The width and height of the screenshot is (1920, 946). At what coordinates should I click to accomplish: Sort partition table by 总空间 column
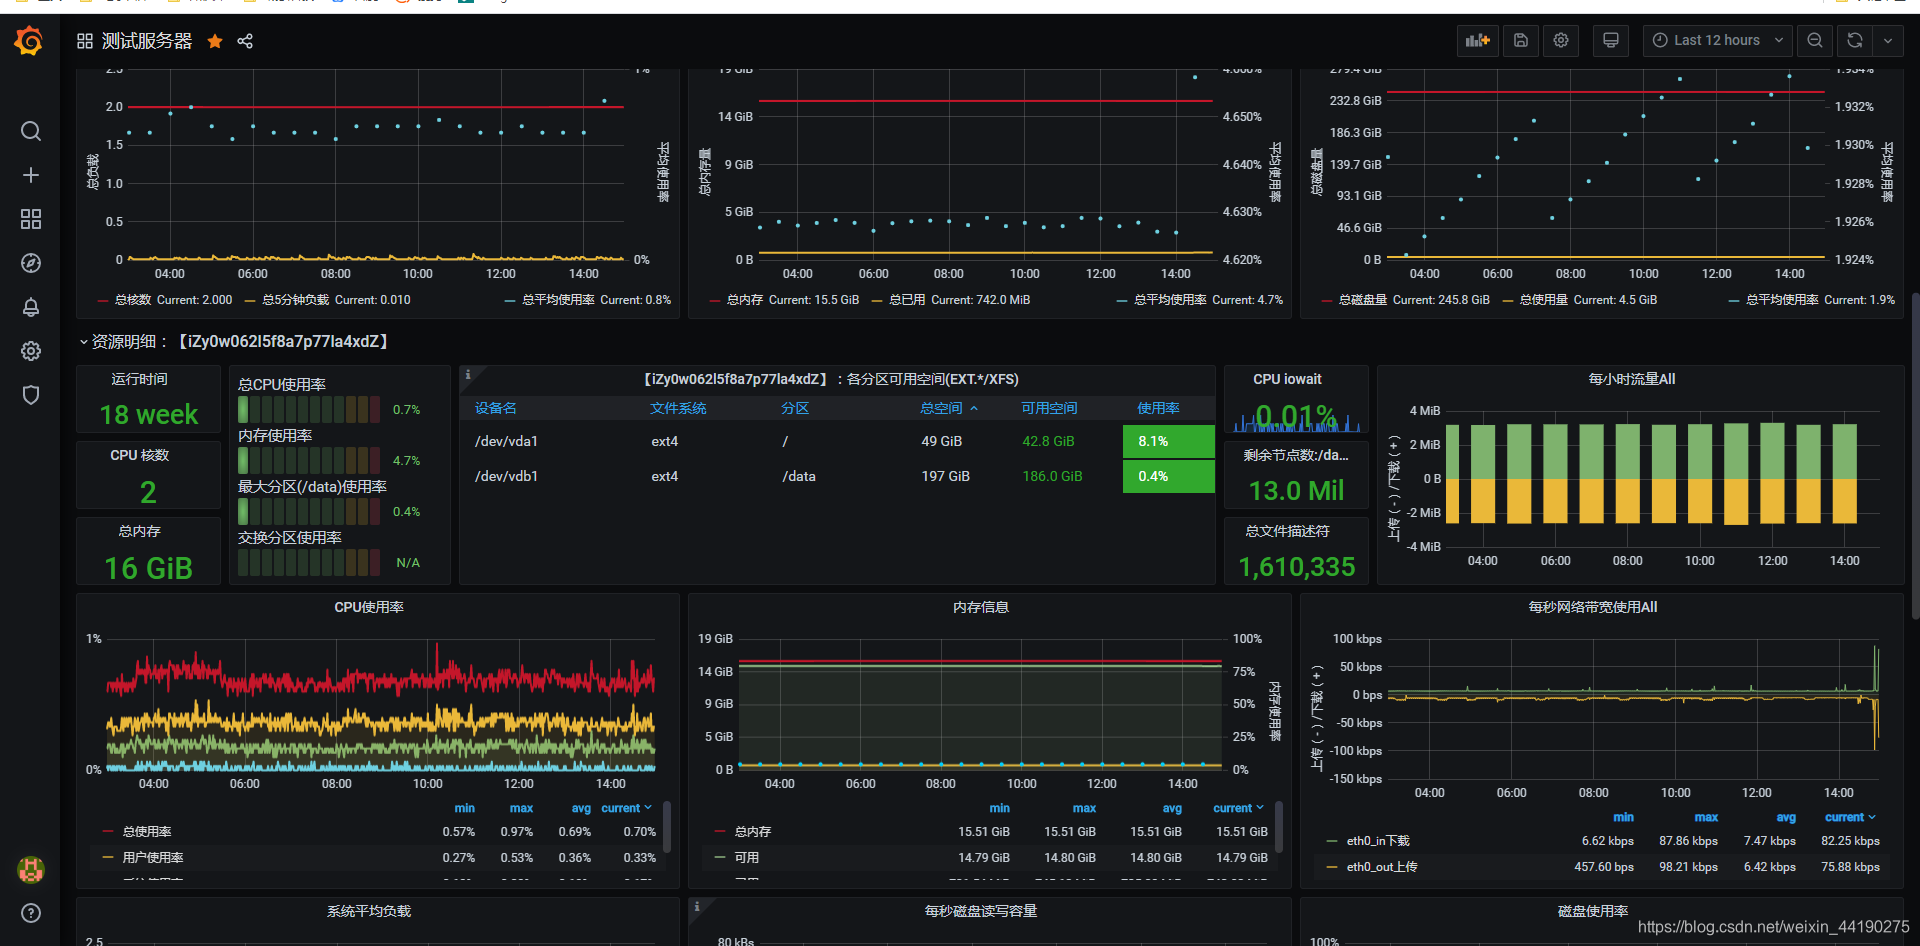(x=948, y=408)
